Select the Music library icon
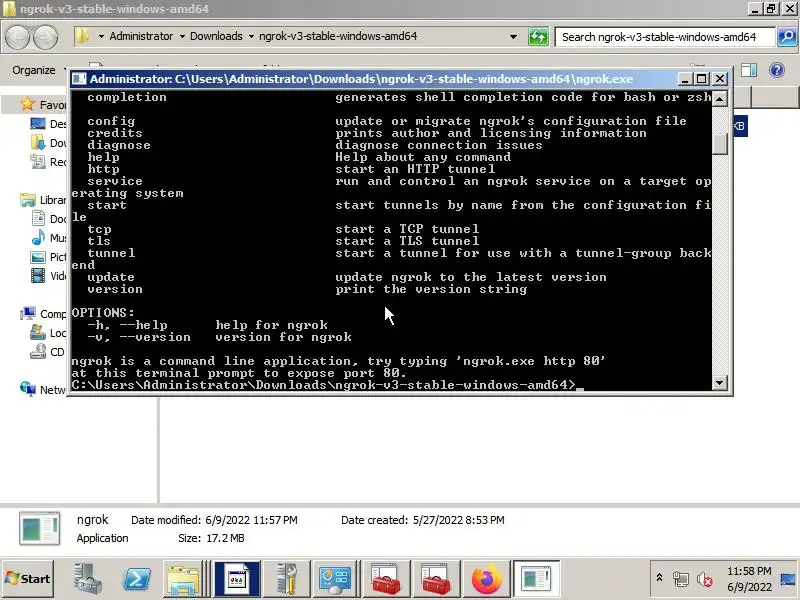800x600 pixels. (38, 238)
